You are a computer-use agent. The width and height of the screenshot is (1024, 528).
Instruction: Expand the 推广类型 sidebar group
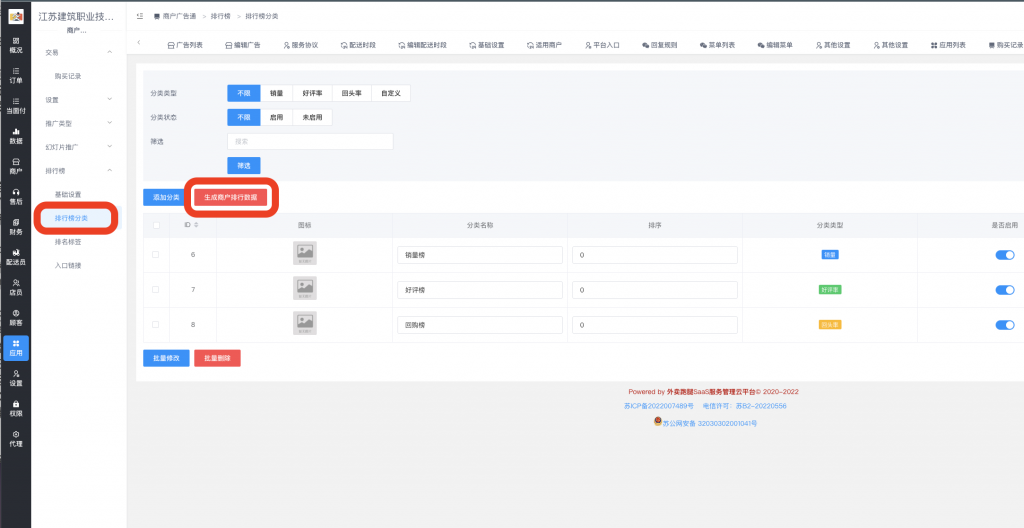[x=78, y=123]
